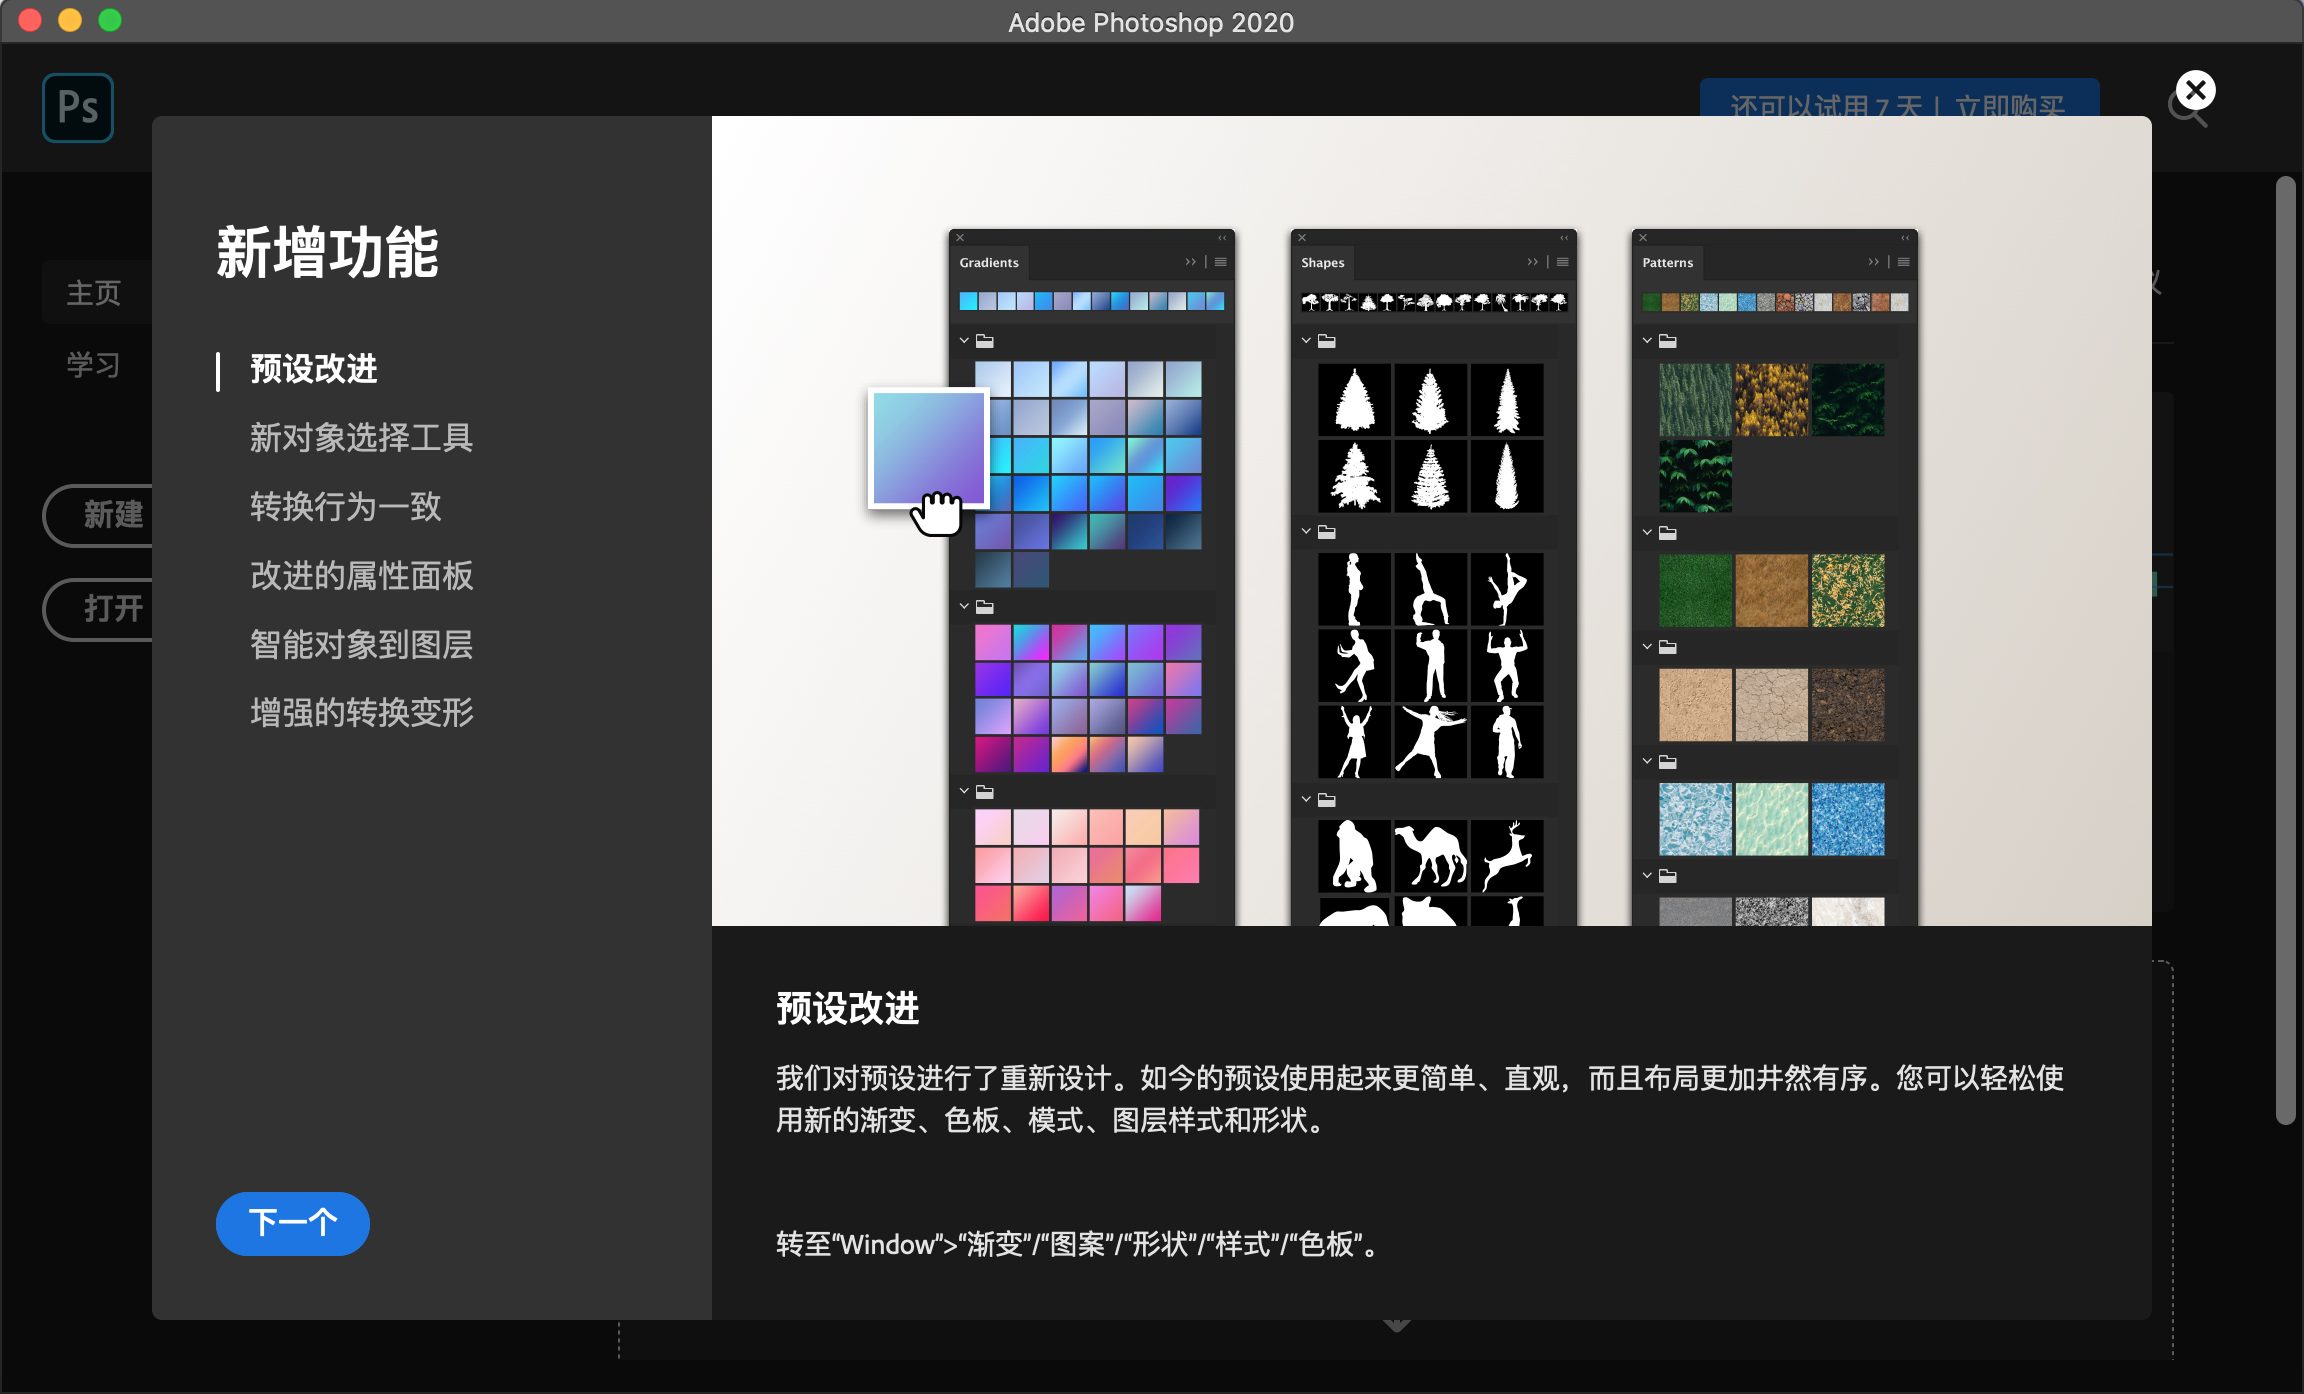Open the Shapes panel hamburger menu

click(1562, 262)
